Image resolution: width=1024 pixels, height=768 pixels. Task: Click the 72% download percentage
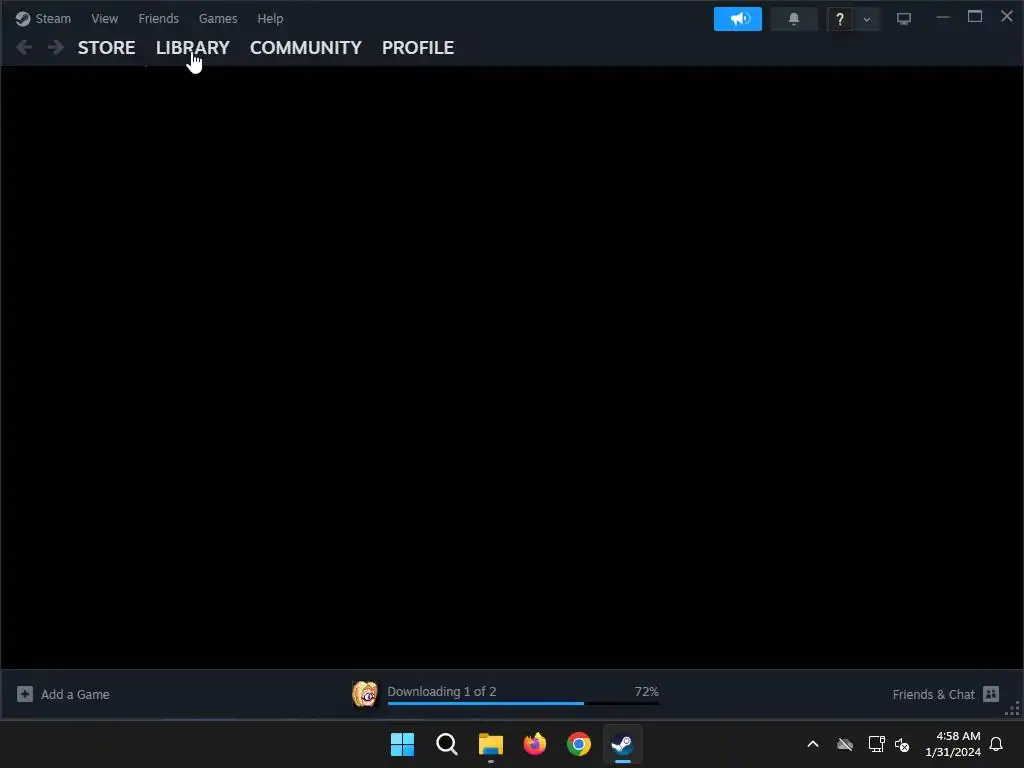(x=647, y=691)
